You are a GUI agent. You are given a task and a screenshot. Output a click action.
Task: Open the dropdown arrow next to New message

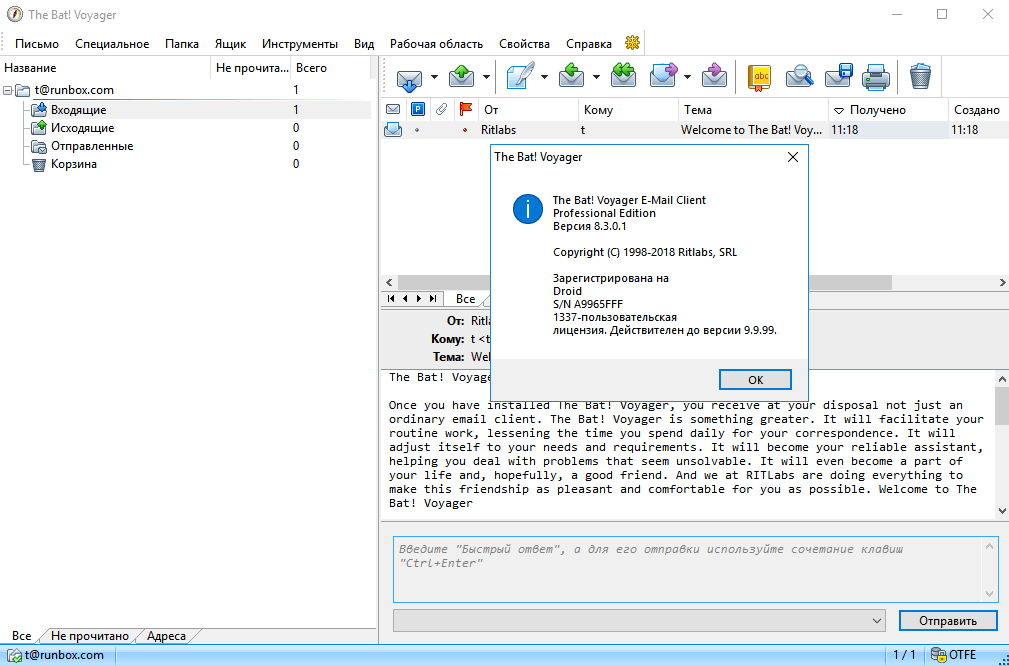[544, 77]
